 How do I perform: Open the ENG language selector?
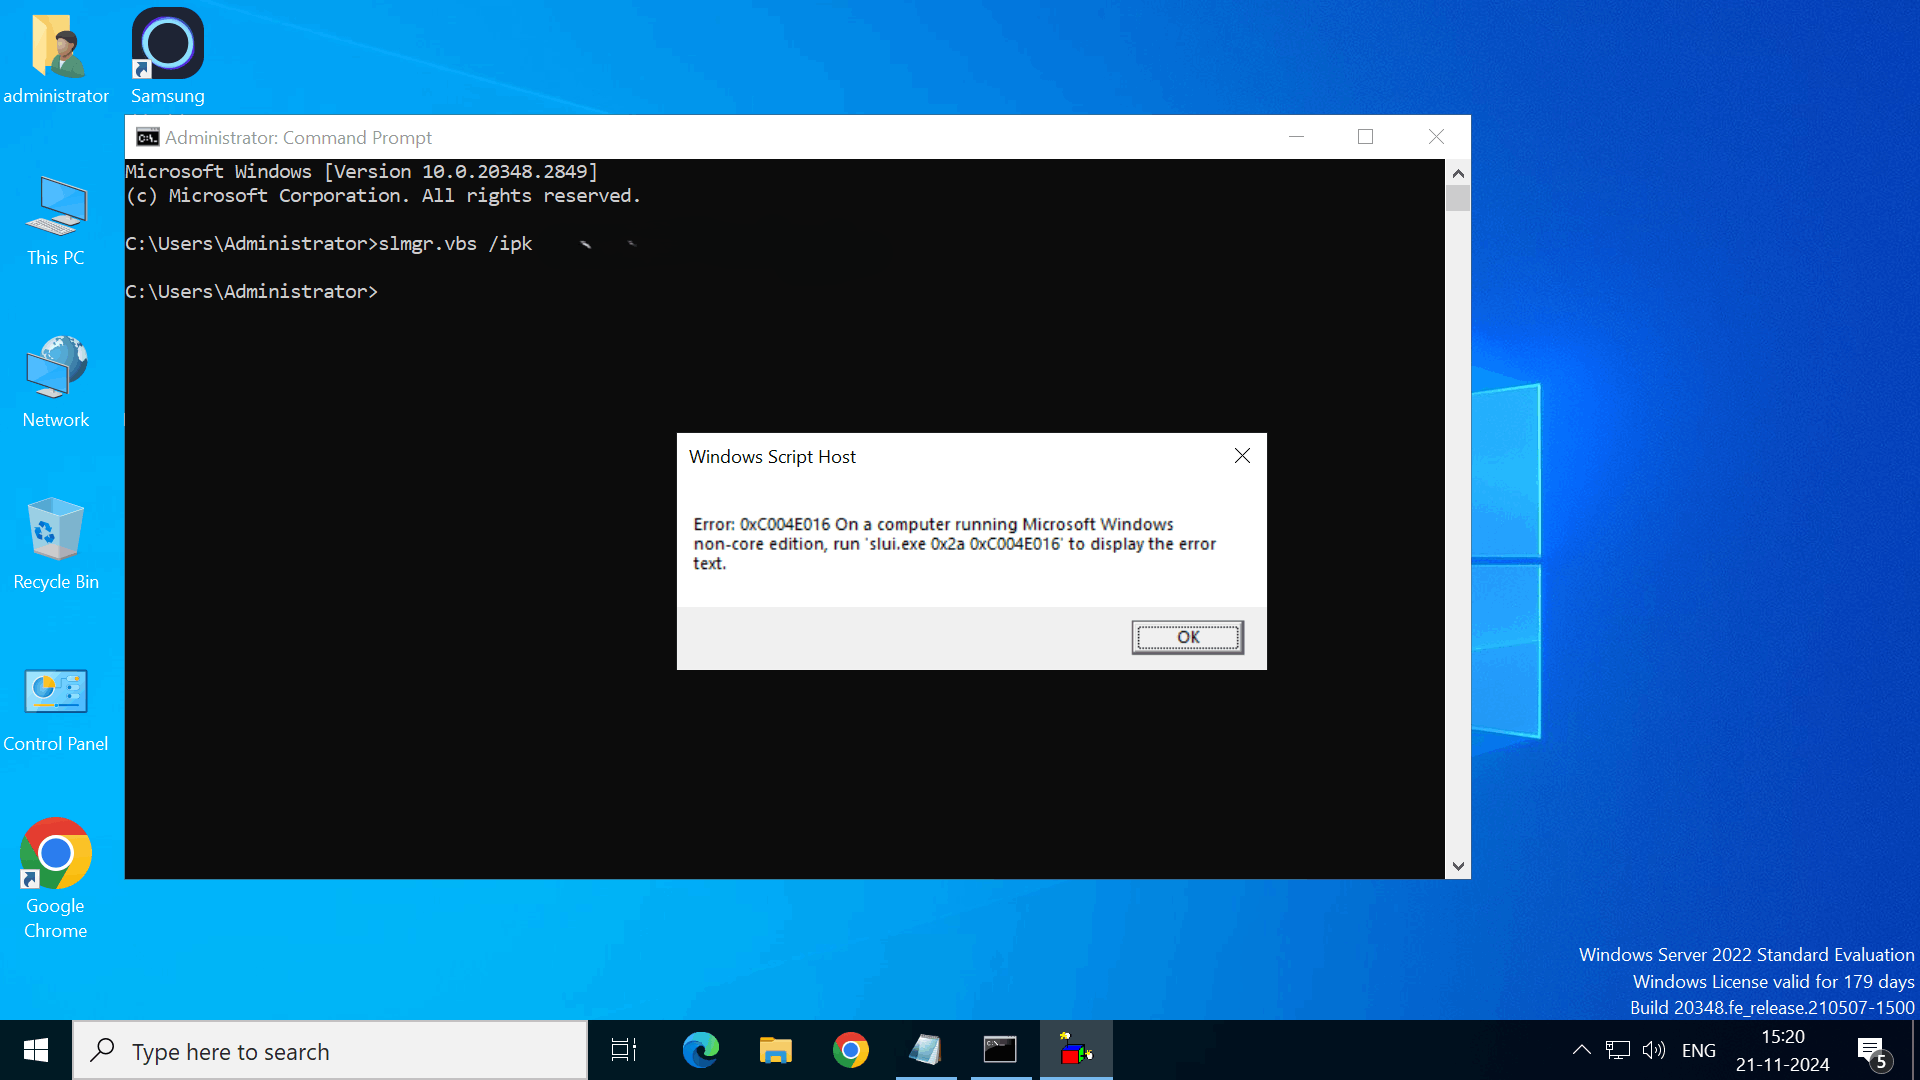pyautogui.click(x=1698, y=1050)
